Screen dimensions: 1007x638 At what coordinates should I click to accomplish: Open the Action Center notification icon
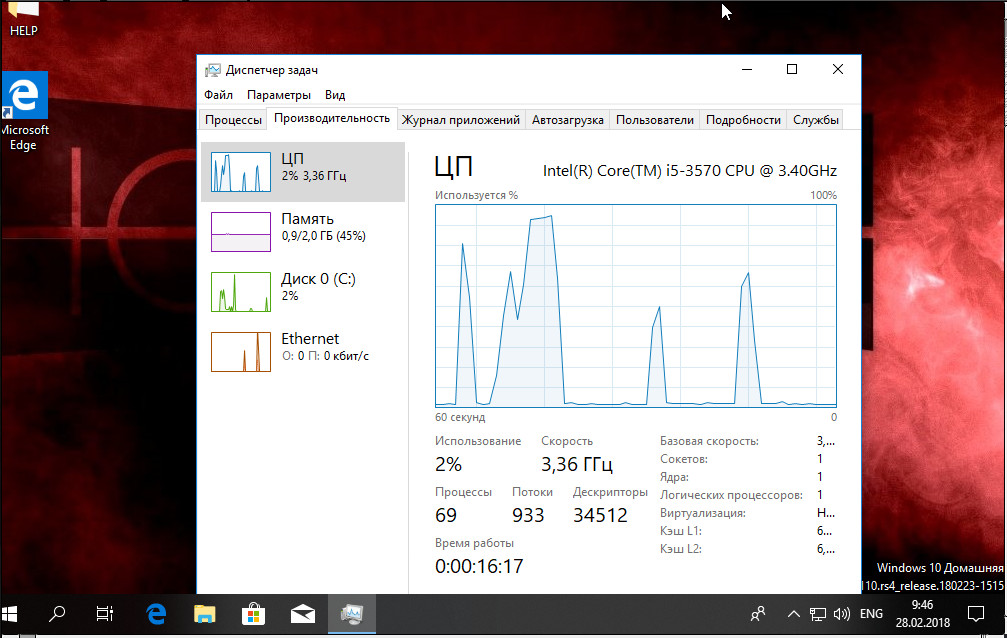(976, 614)
